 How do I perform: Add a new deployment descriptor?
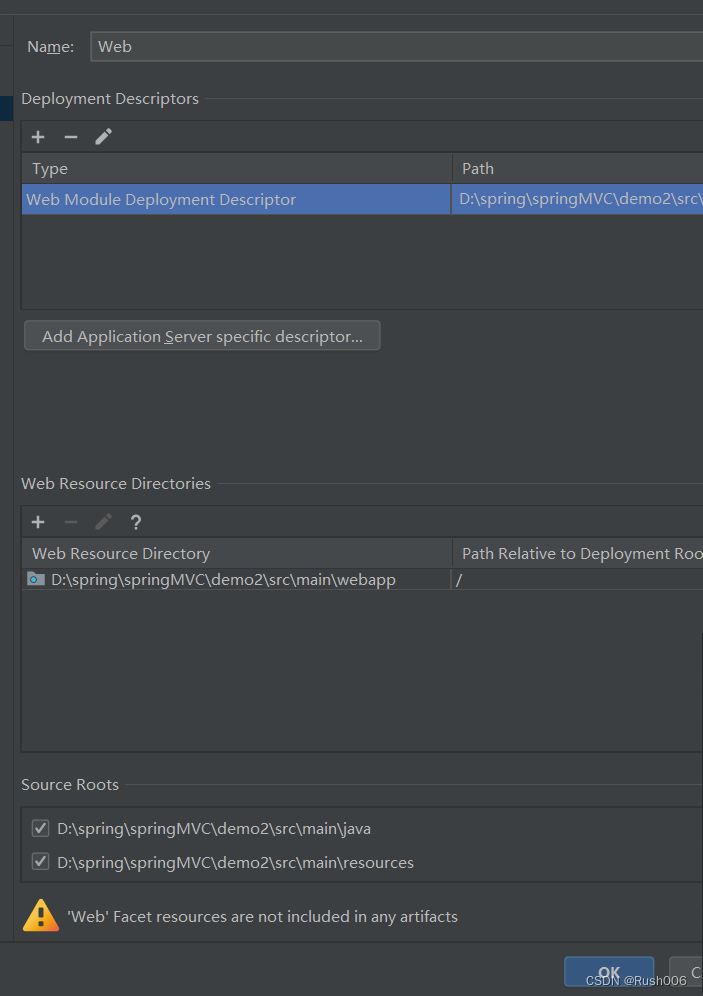(38, 137)
